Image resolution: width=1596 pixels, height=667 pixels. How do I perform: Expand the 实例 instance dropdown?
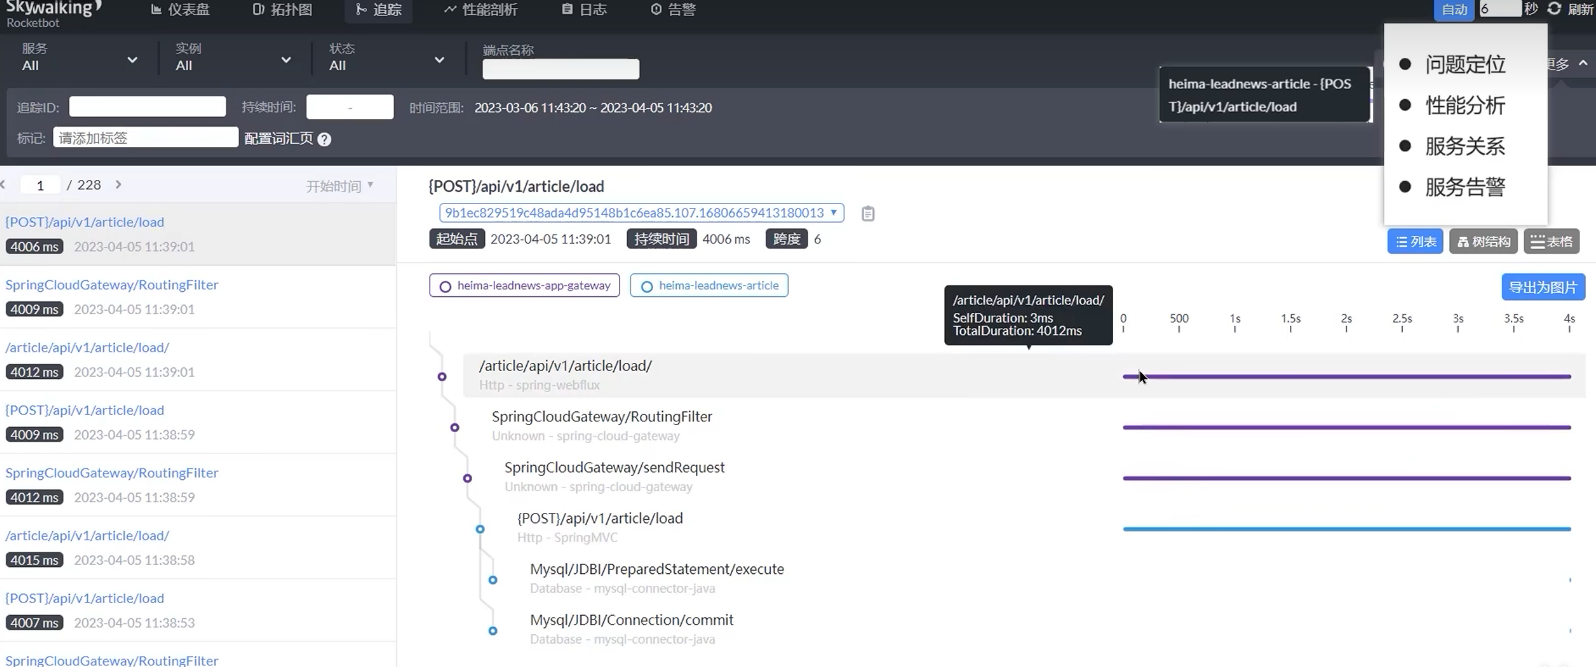(x=234, y=58)
